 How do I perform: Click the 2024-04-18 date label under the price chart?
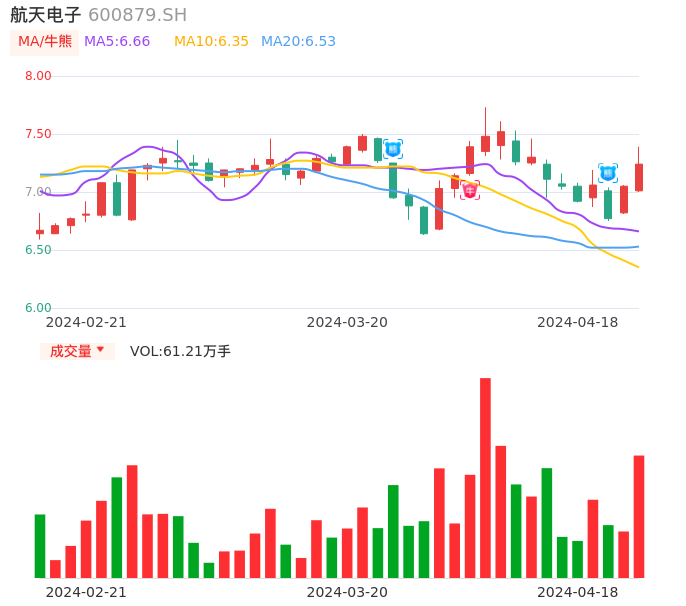click(578, 322)
